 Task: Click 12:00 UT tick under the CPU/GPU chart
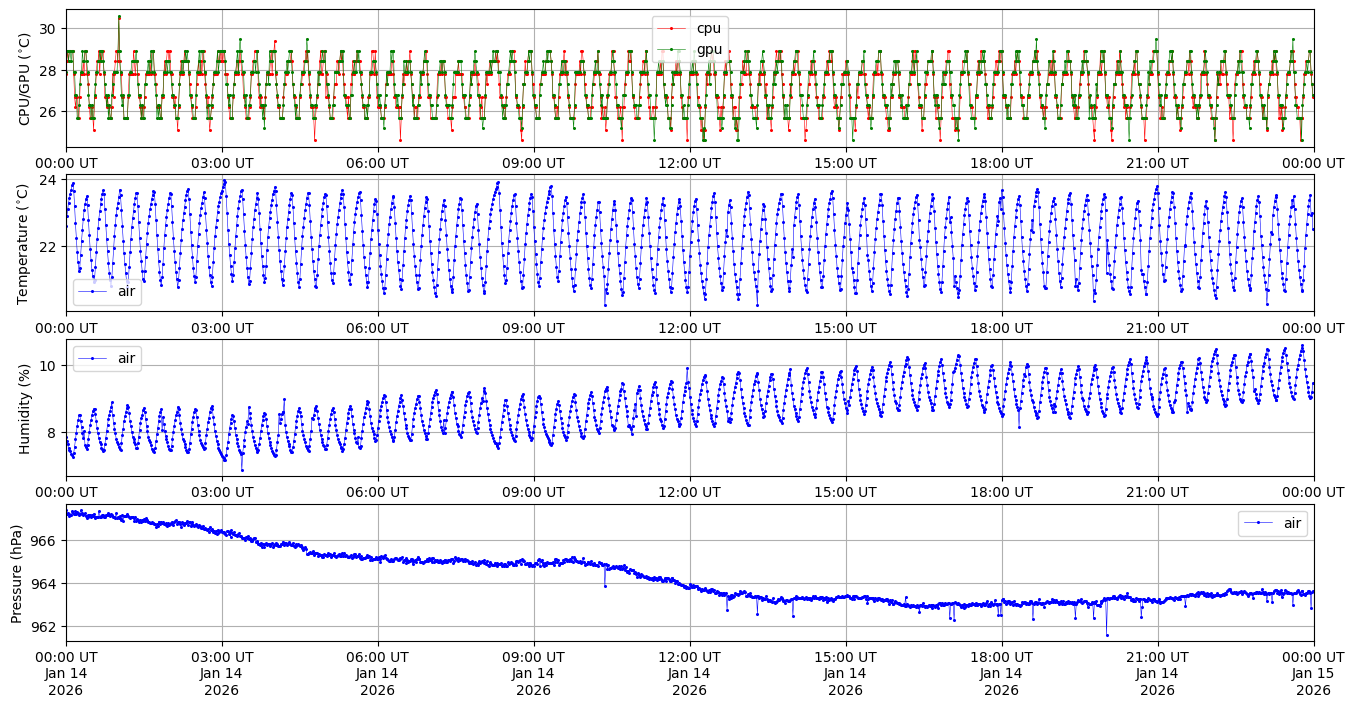(689, 163)
